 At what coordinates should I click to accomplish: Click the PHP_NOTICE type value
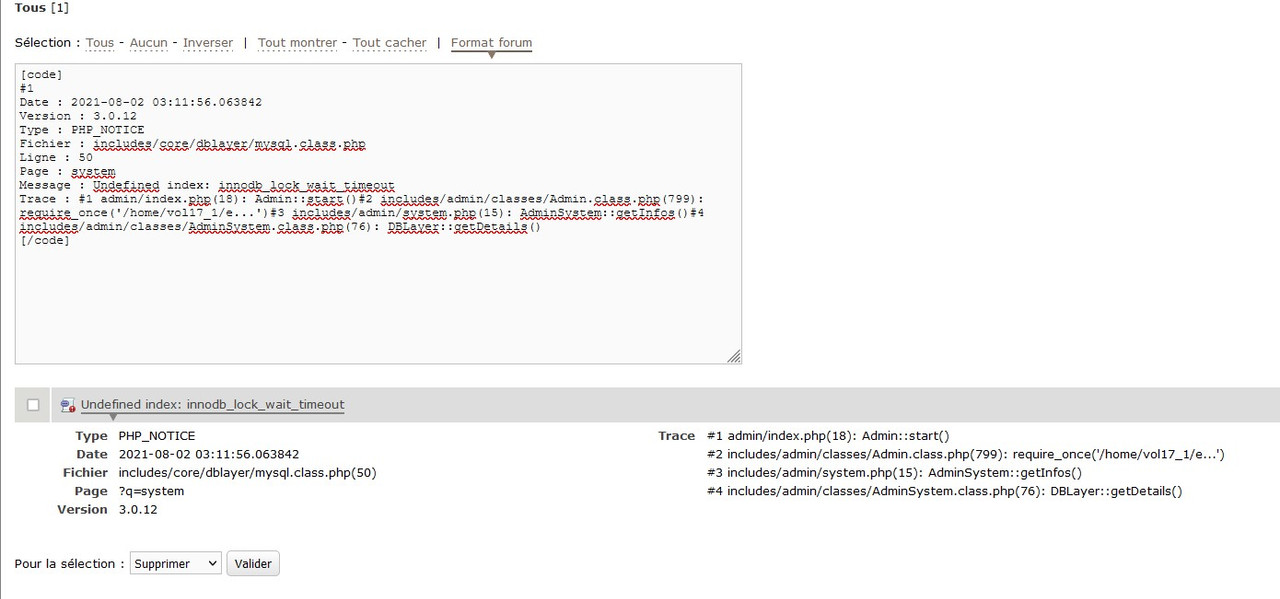tap(157, 436)
